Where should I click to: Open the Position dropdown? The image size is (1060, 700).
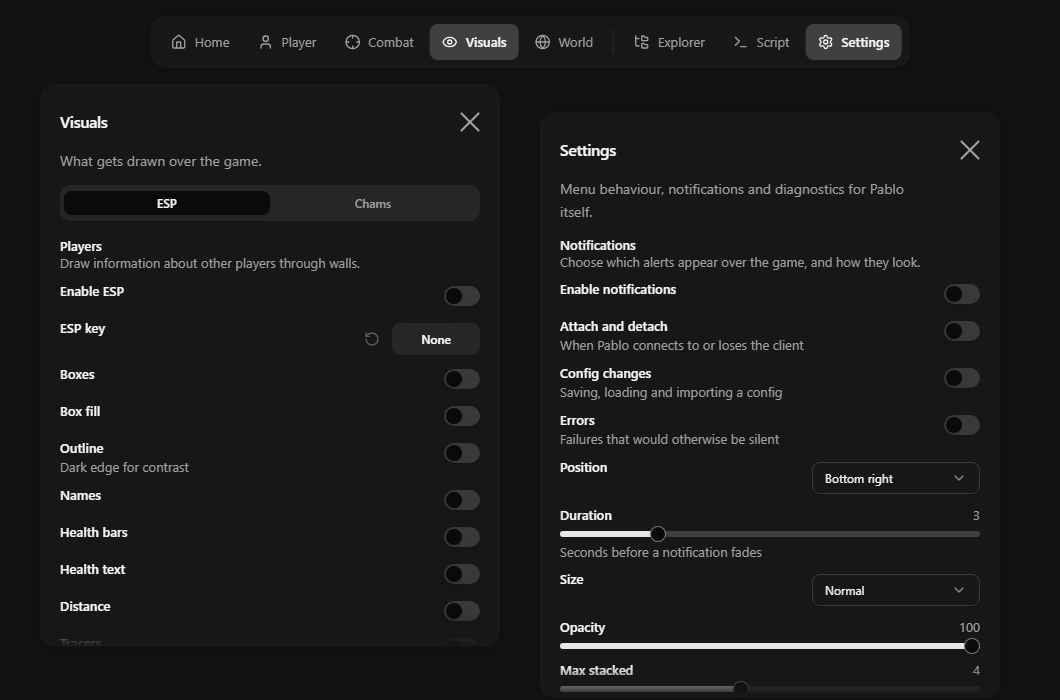pos(896,478)
